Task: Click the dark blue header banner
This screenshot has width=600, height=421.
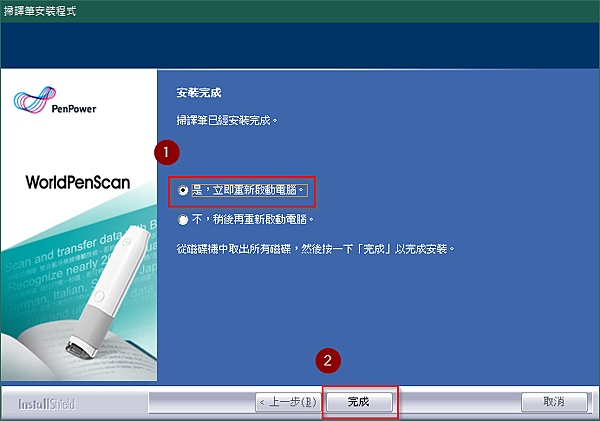Action: [x=300, y=45]
